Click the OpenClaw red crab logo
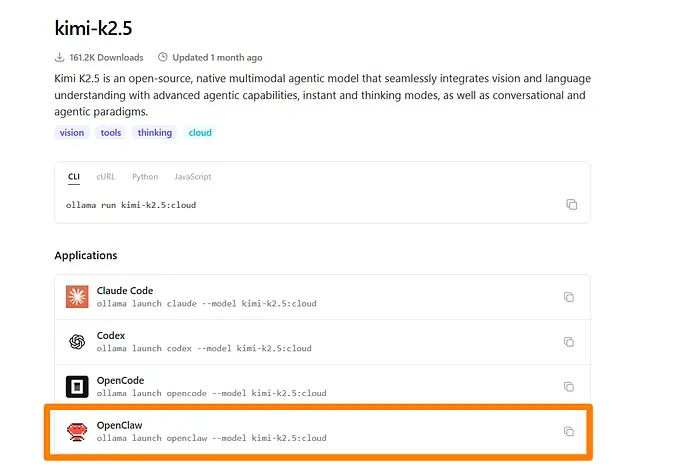The image size is (700, 473). pos(77,432)
